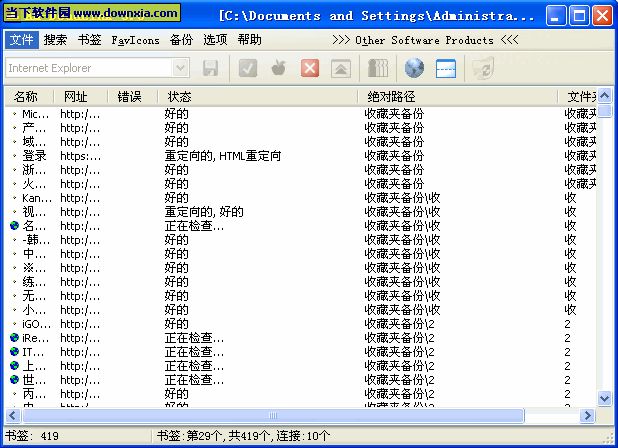618x448 pixels.
Task: Open the 文件 menu
Action: [x=21, y=40]
